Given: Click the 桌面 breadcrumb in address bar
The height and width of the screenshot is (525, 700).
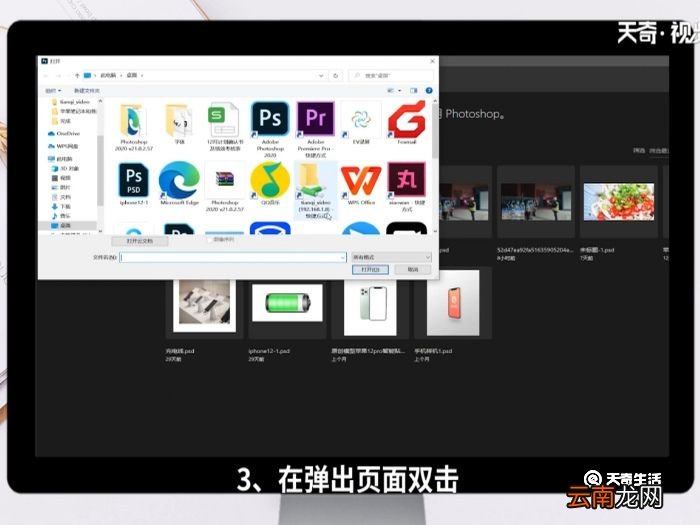Looking at the screenshot, I should pyautogui.click(x=132, y=75).
